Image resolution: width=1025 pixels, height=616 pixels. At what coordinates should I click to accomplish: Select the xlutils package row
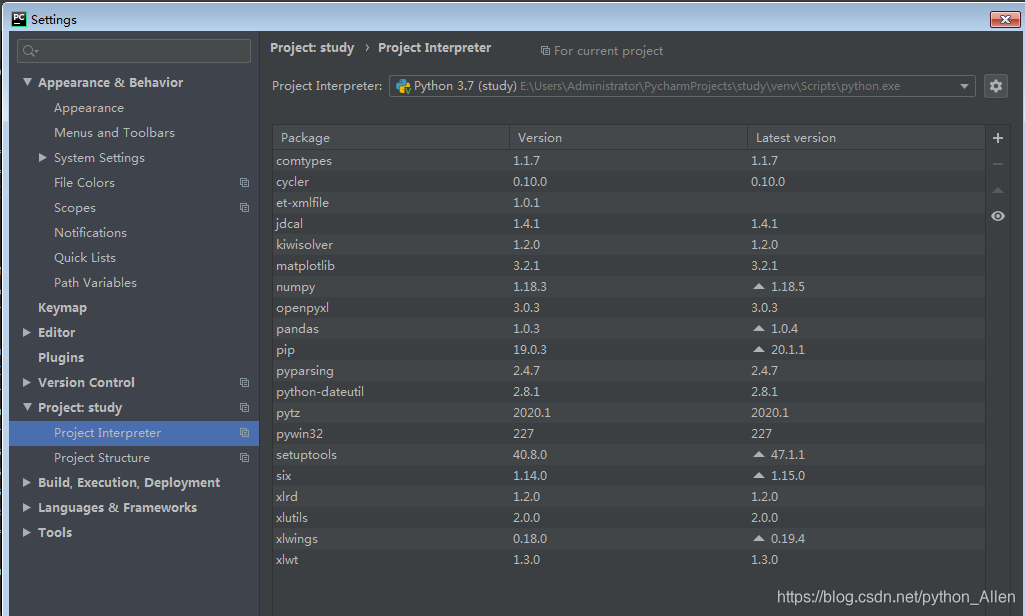coord(629,517)
